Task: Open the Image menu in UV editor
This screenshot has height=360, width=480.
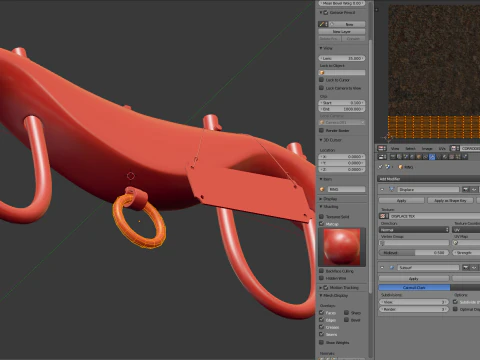Action: pos(427,148)
